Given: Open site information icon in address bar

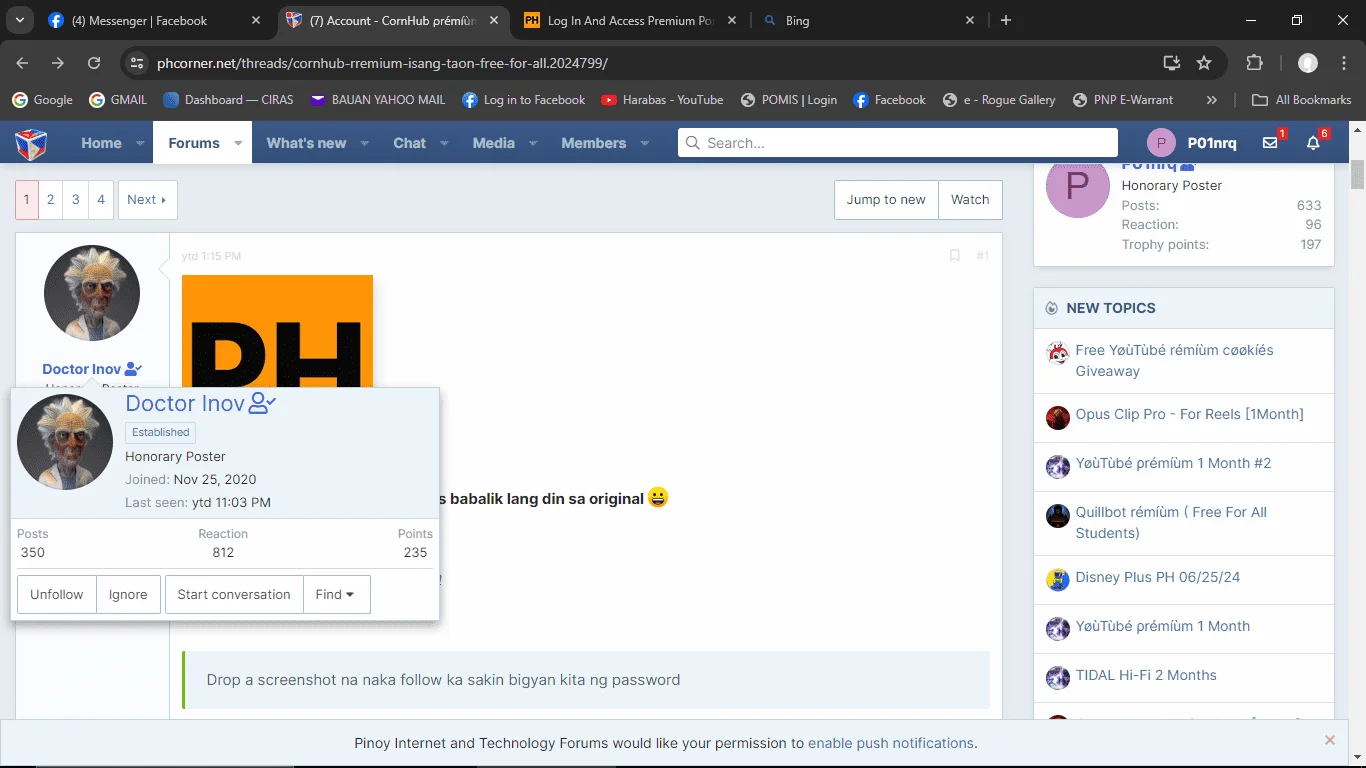Looking at the screenshot, I should 138,63.
